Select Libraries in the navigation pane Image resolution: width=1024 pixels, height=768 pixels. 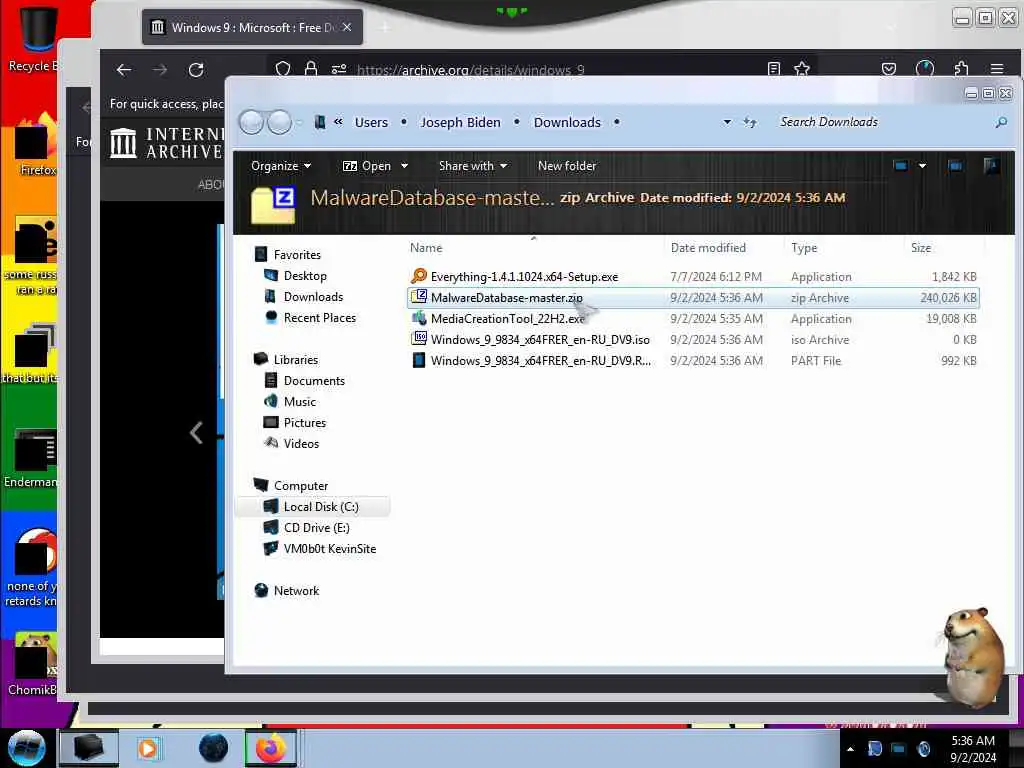tap(295, 360)
